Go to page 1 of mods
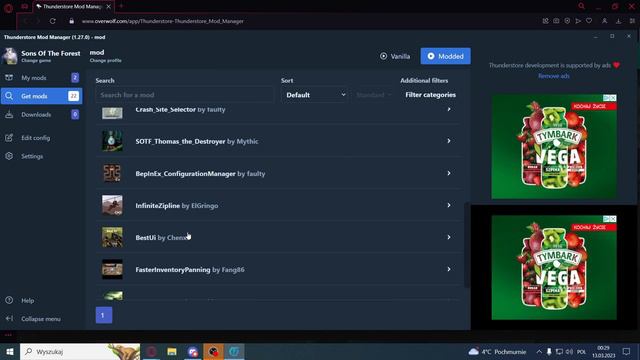The image size is (640, 360). click(x=104, y=315)
